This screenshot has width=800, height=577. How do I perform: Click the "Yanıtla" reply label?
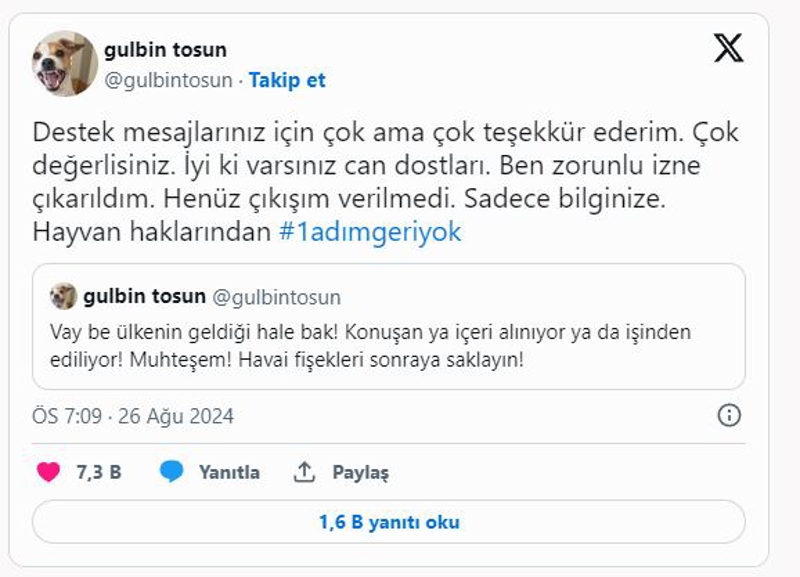point(229,473)
